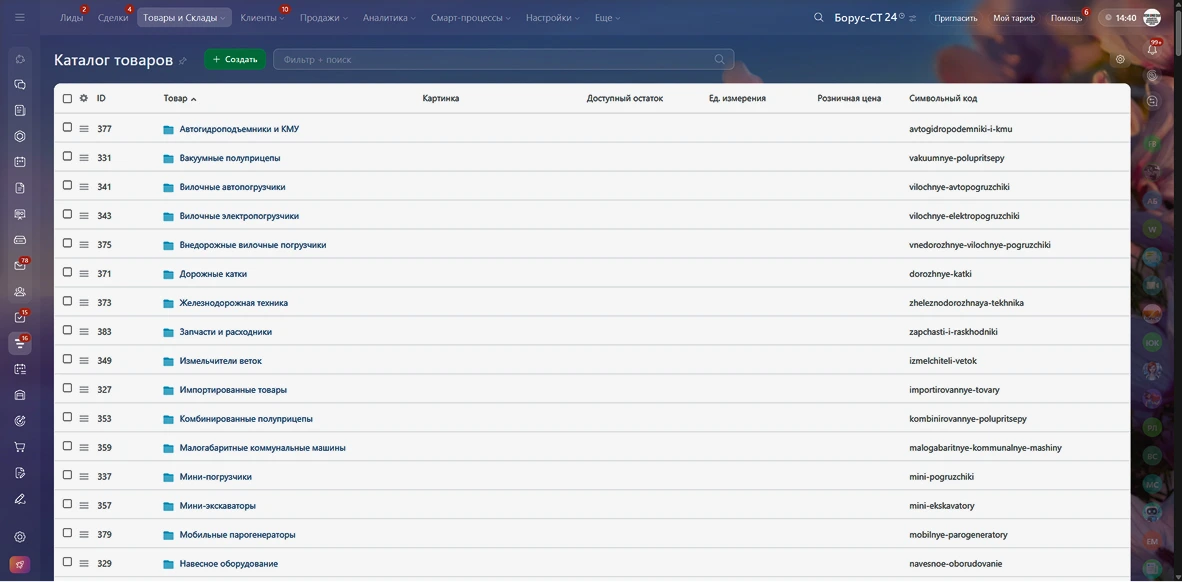Select the checkbox for row 377
1183x582 pixels.
coord(68,128)
